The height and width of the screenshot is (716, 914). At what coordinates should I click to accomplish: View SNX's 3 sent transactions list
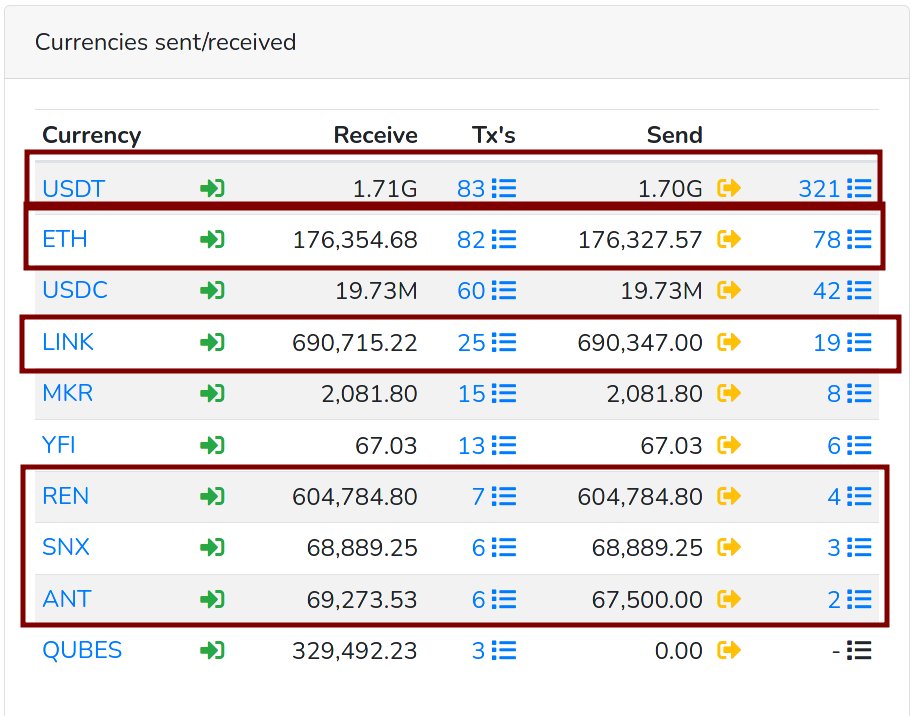(850, 547)
